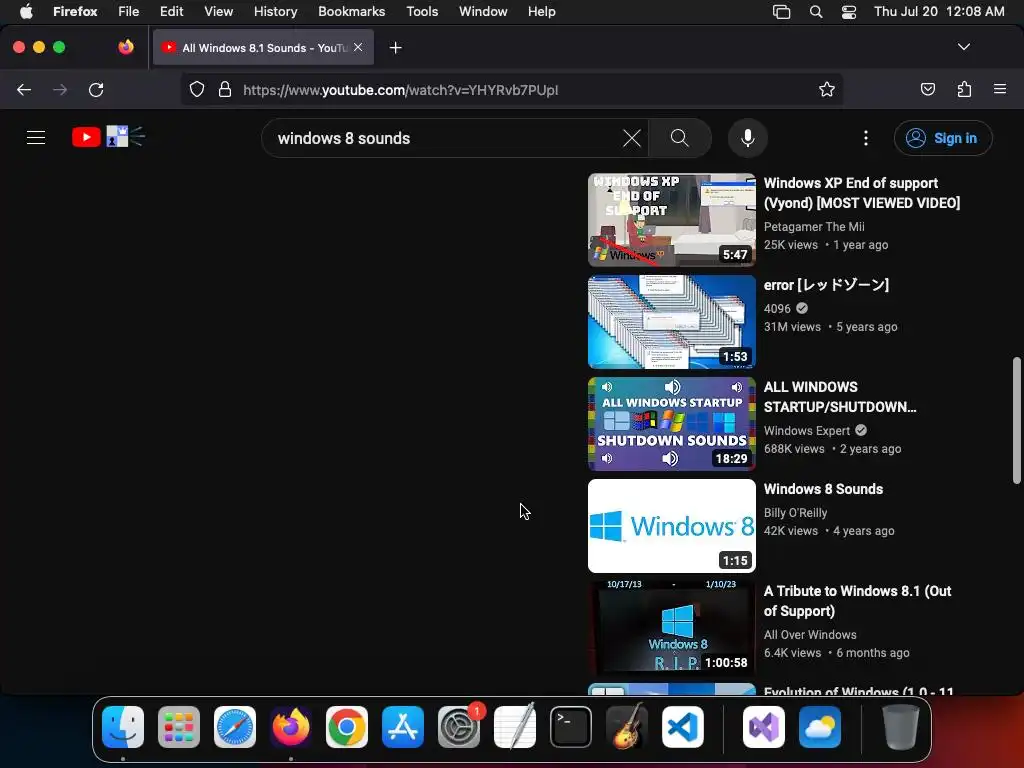Open the Help menu

point(541,11)
